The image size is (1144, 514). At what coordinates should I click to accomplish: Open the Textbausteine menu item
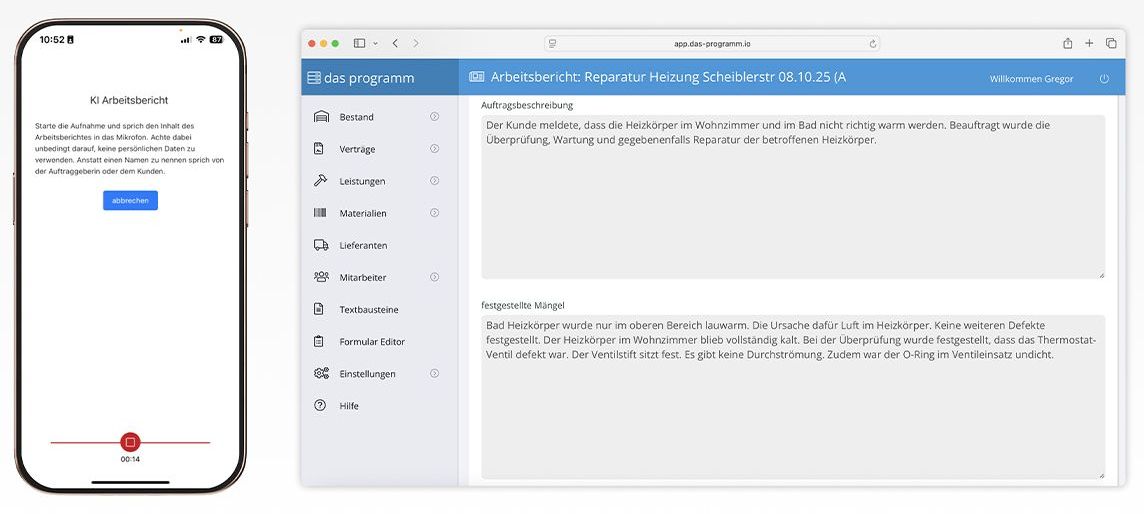(x=368, y=310)
